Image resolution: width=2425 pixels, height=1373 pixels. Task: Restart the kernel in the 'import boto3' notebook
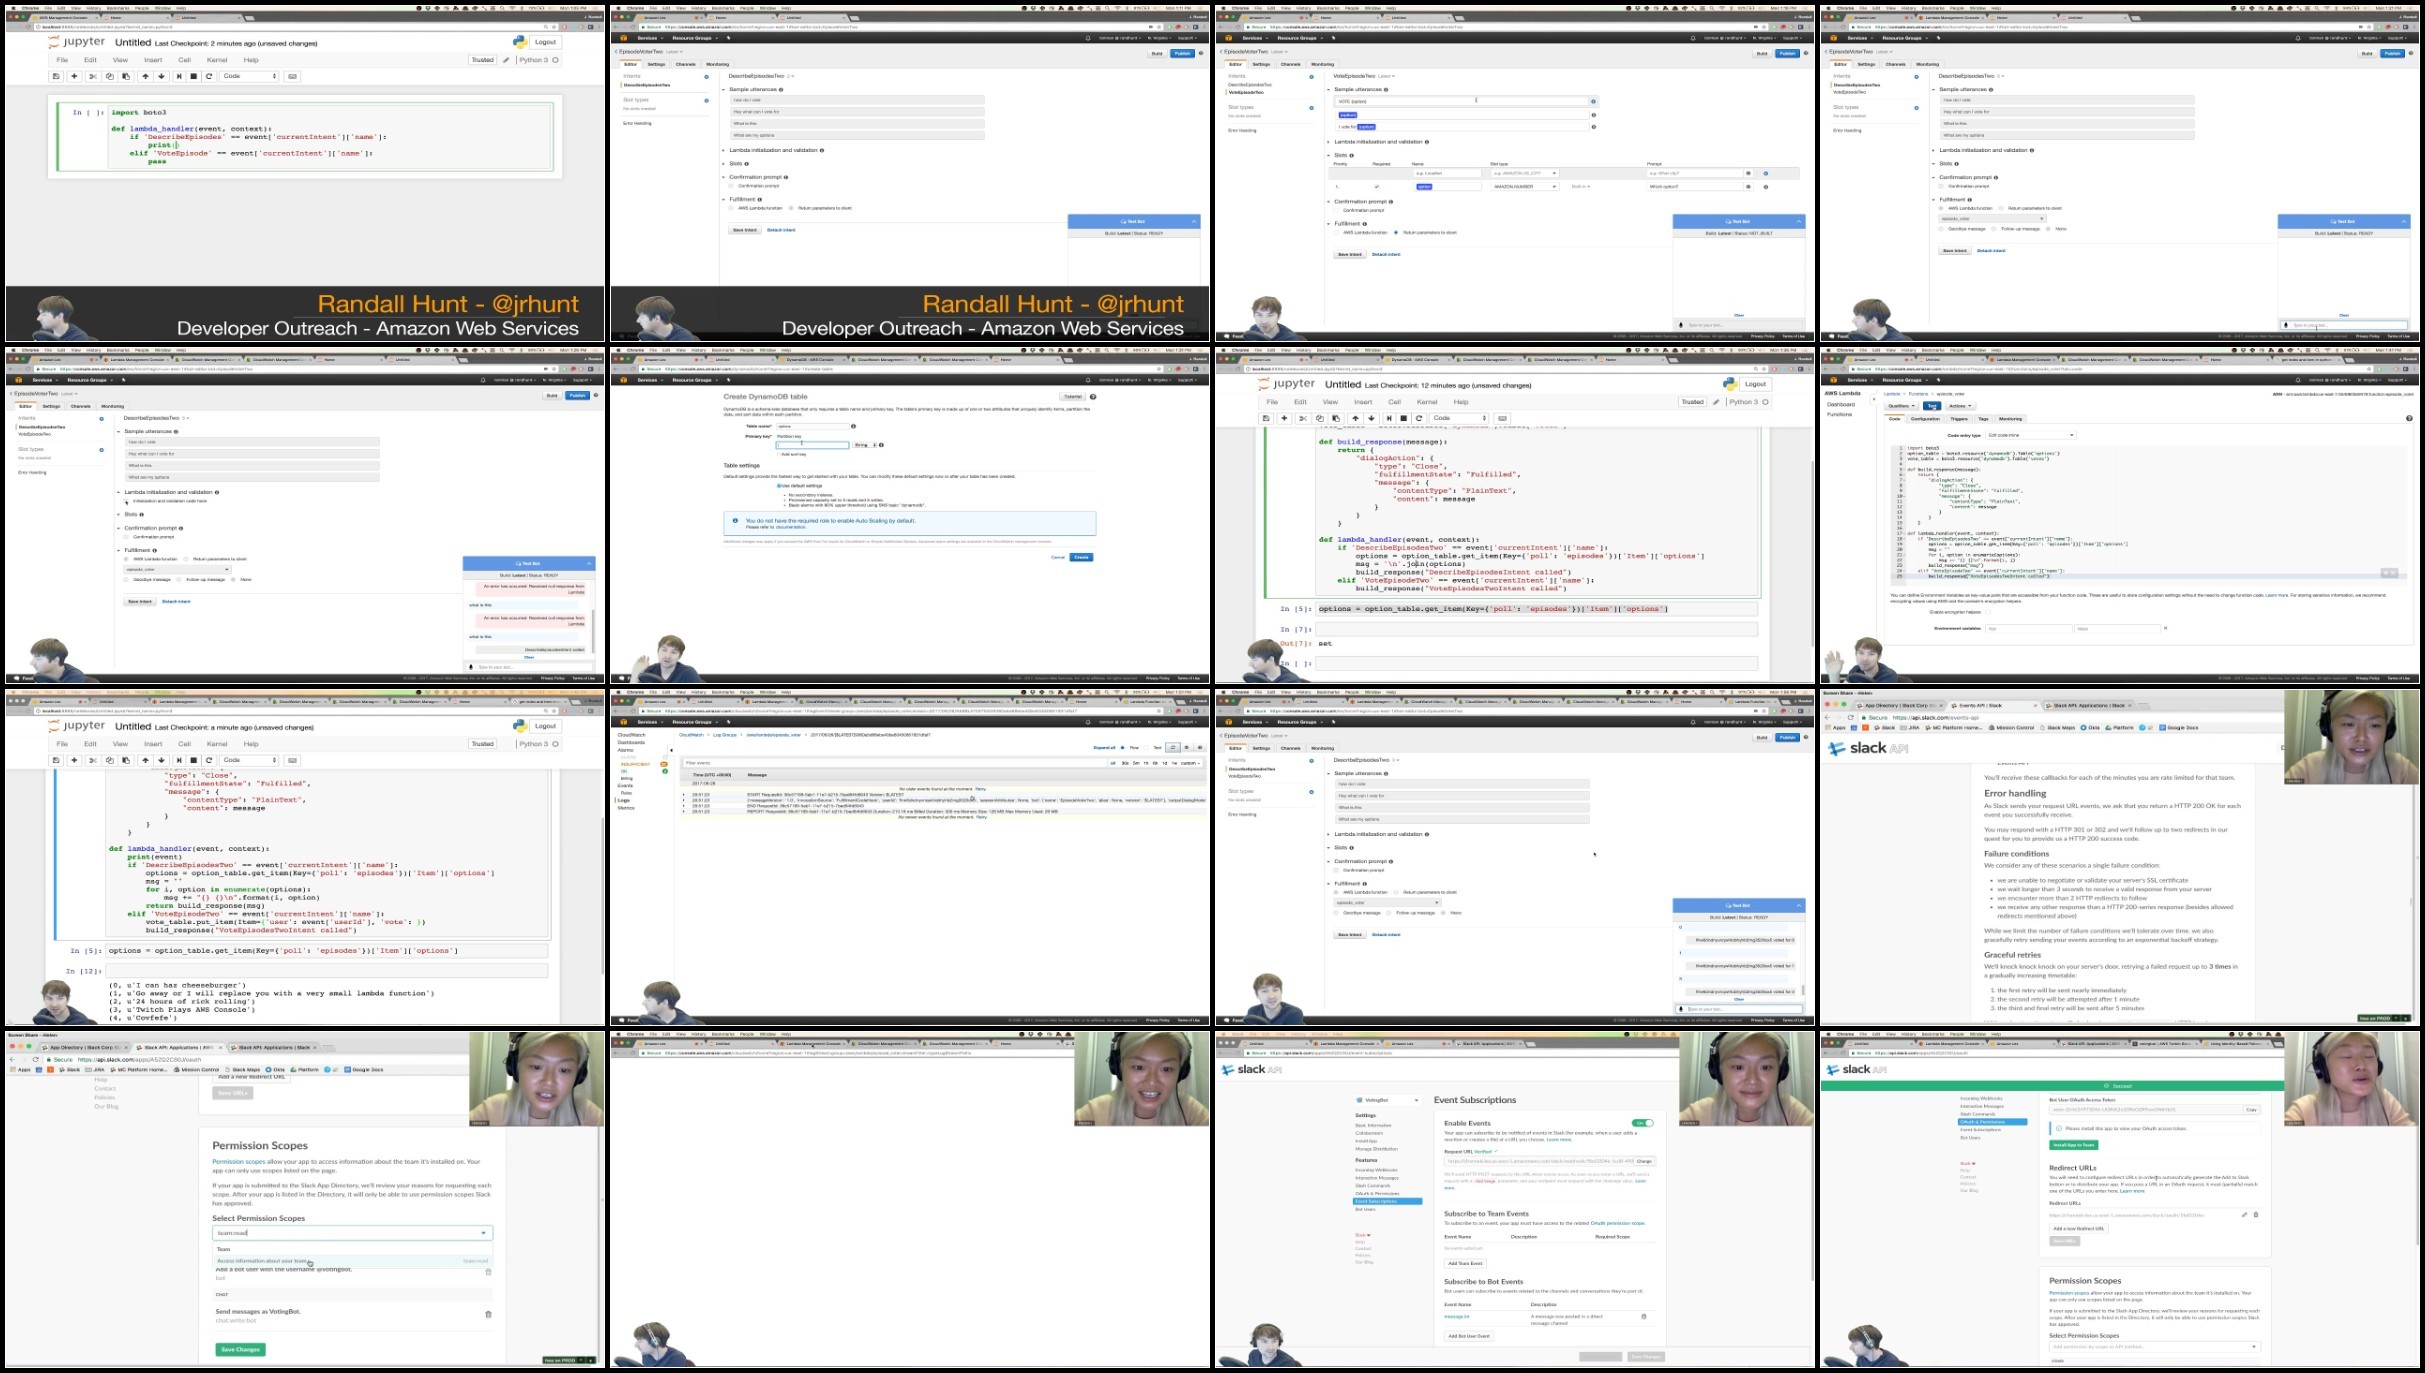pyautogui.click(x=209, y=76)
